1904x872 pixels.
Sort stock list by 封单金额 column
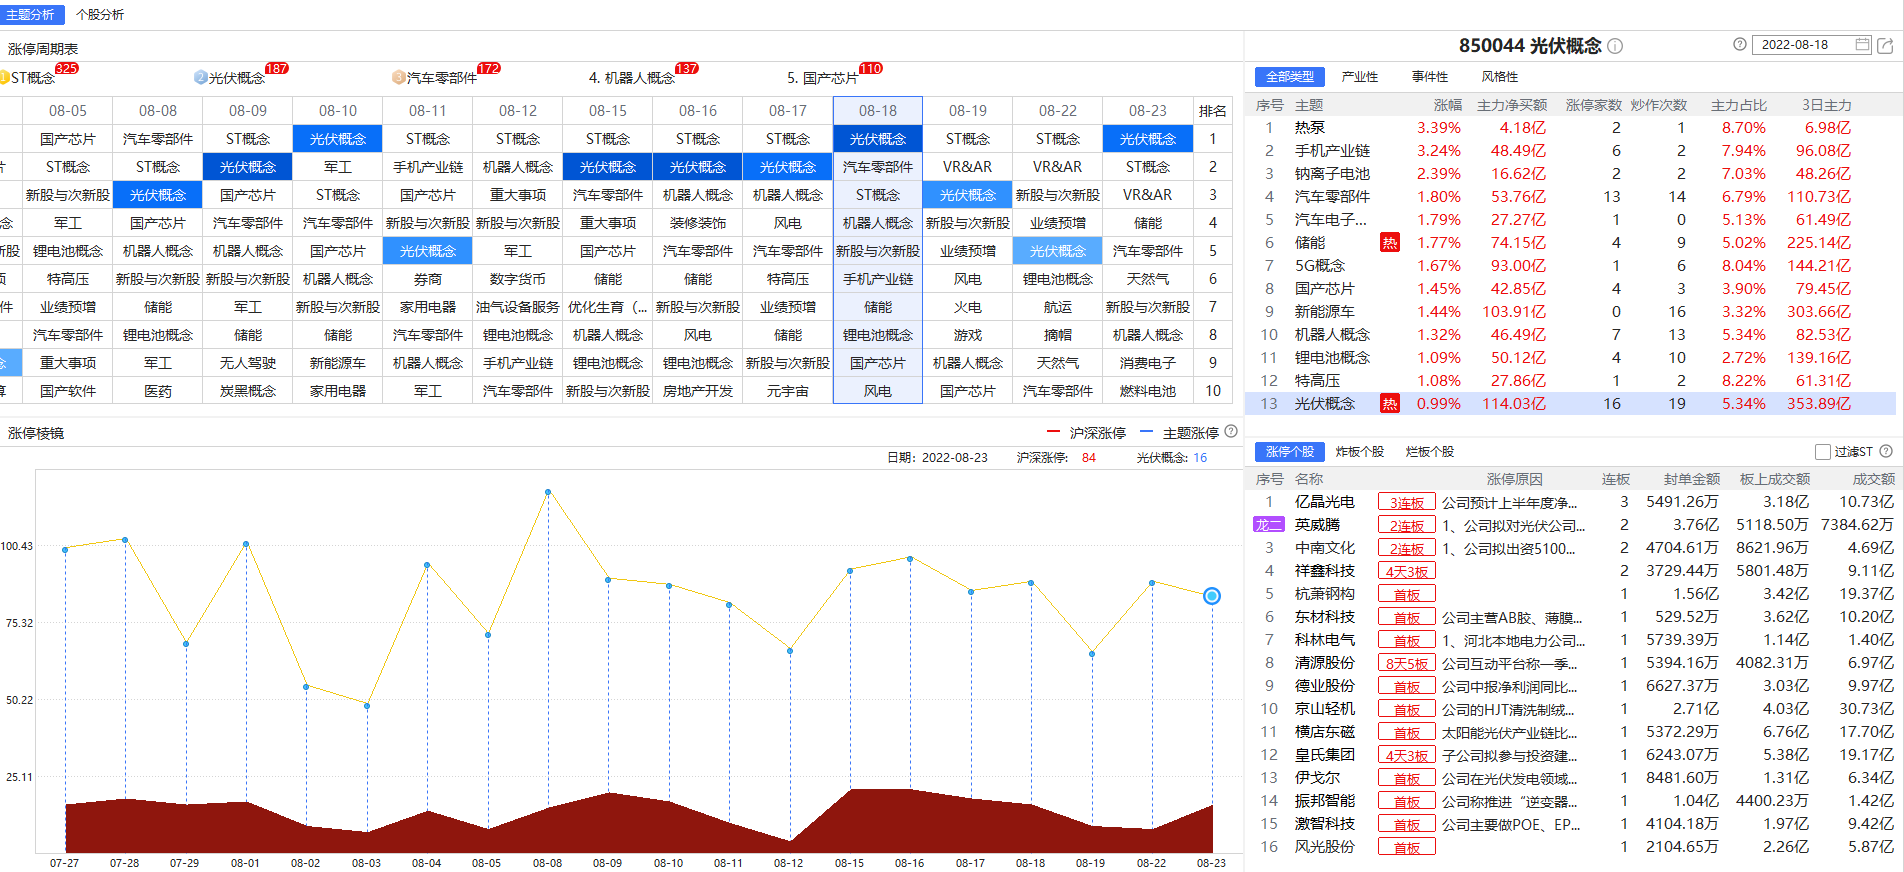1692,479
